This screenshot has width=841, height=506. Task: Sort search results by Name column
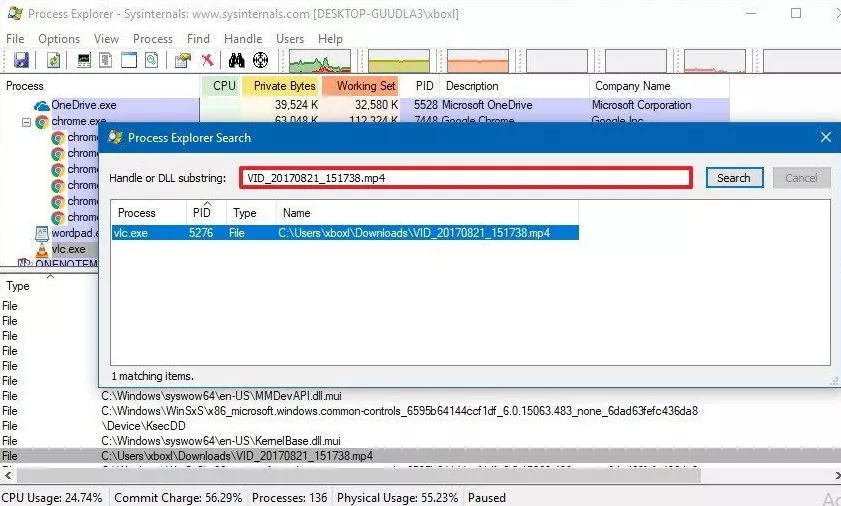click(427, 213)
